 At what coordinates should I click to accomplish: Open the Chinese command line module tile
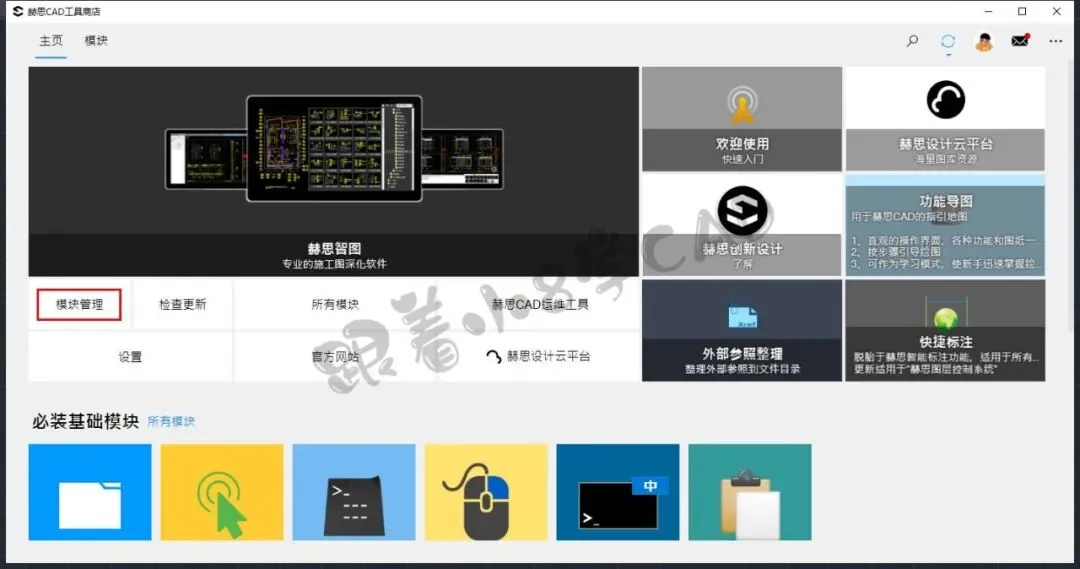[618, 492]
